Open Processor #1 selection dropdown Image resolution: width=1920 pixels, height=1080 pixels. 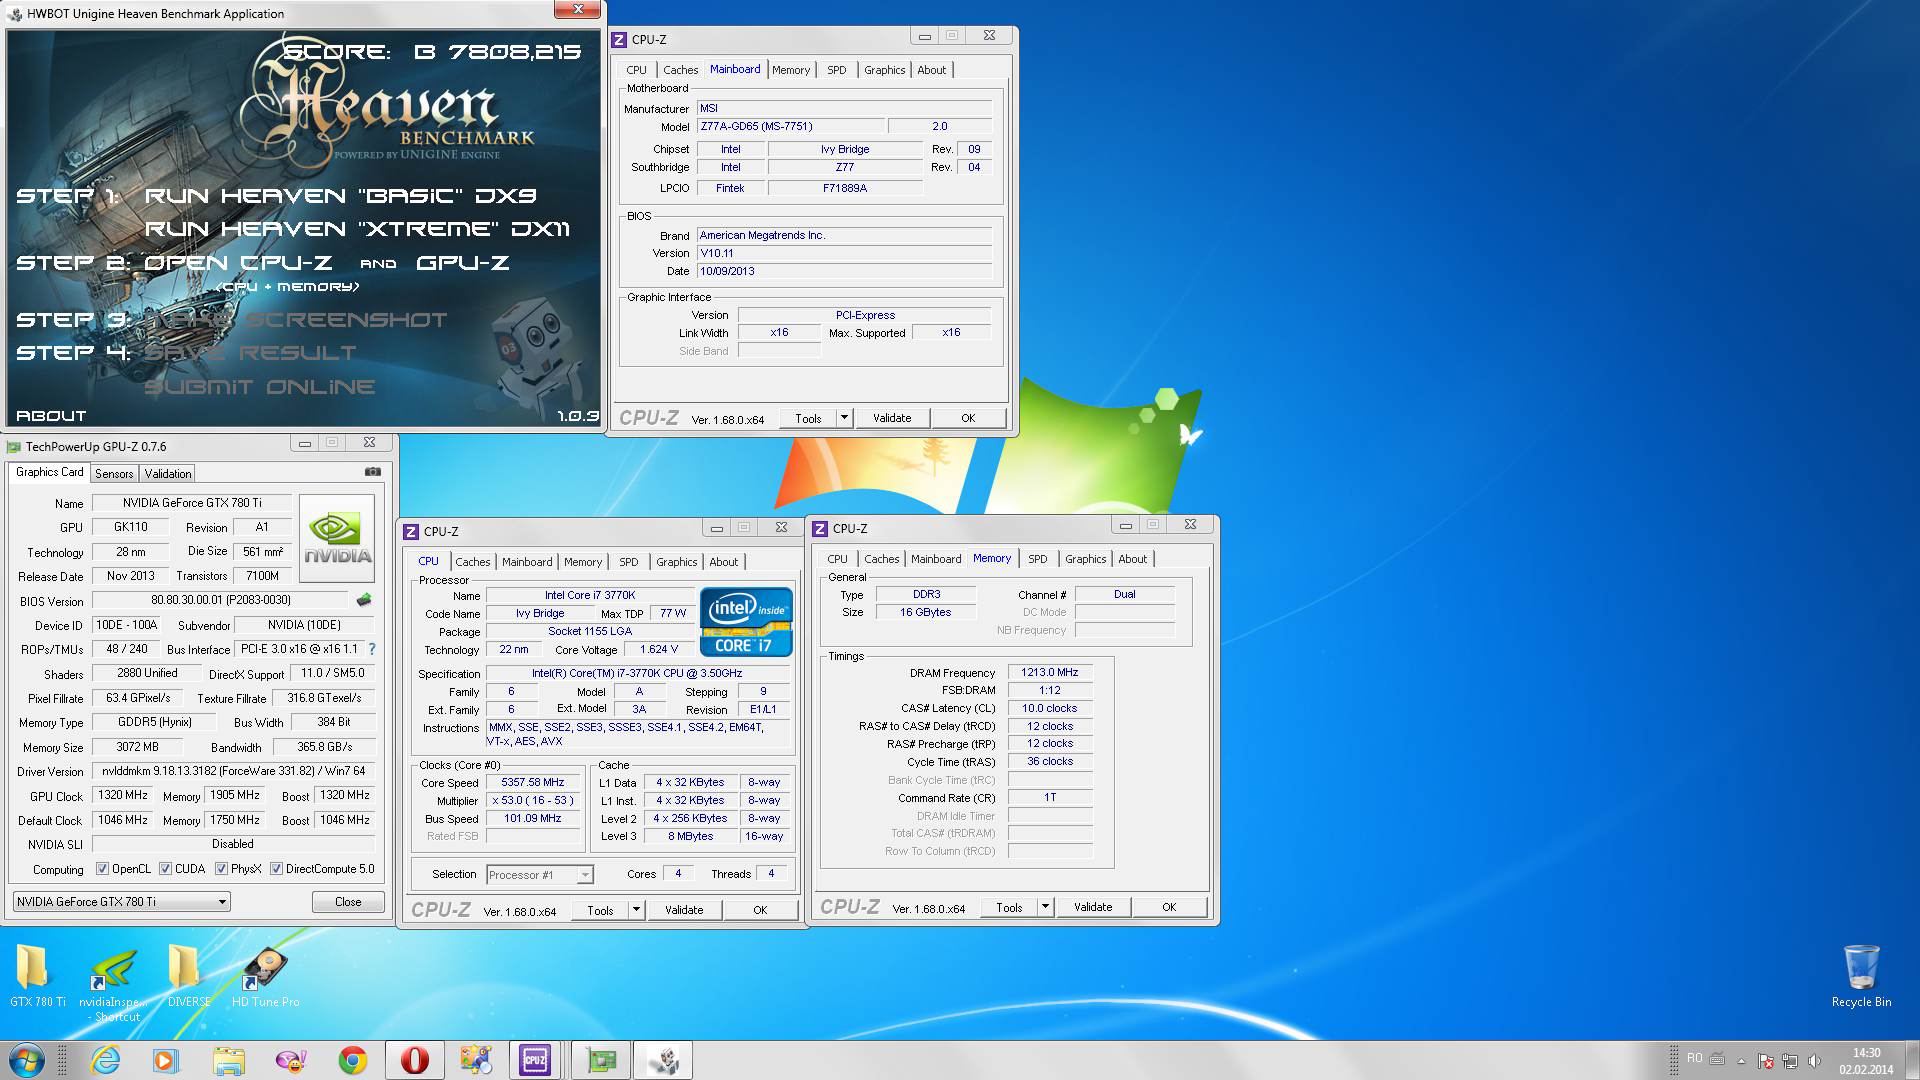(540, 875)
